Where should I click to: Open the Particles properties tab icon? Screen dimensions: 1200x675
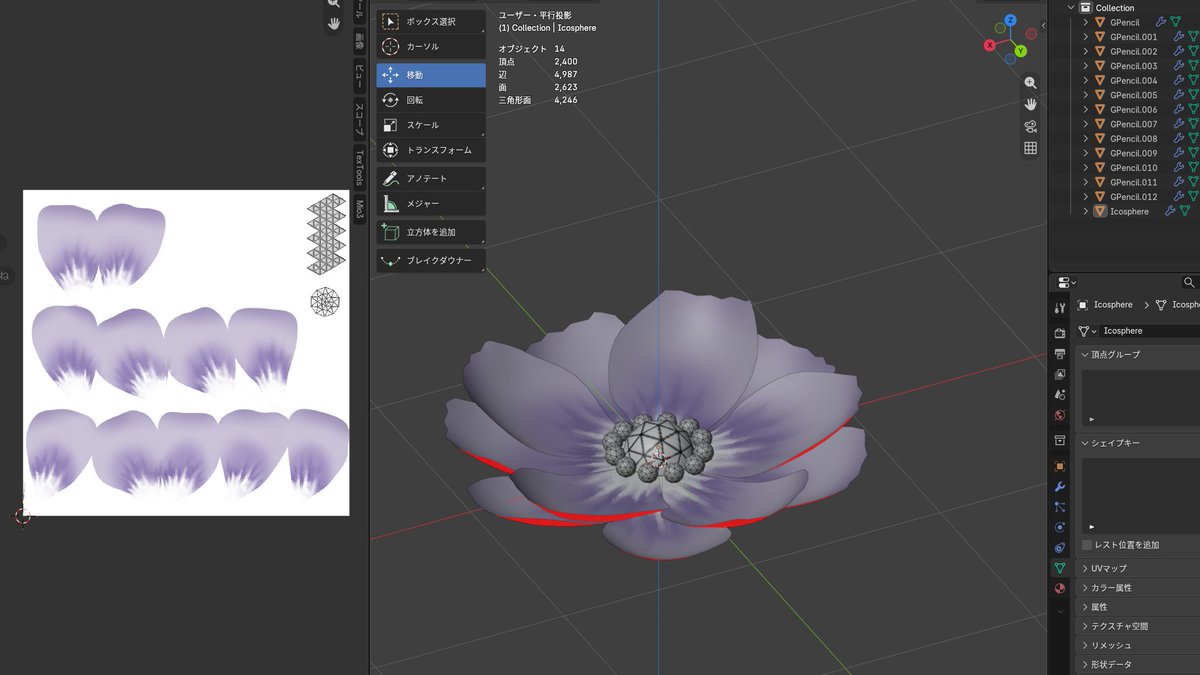coord(1060,507)
